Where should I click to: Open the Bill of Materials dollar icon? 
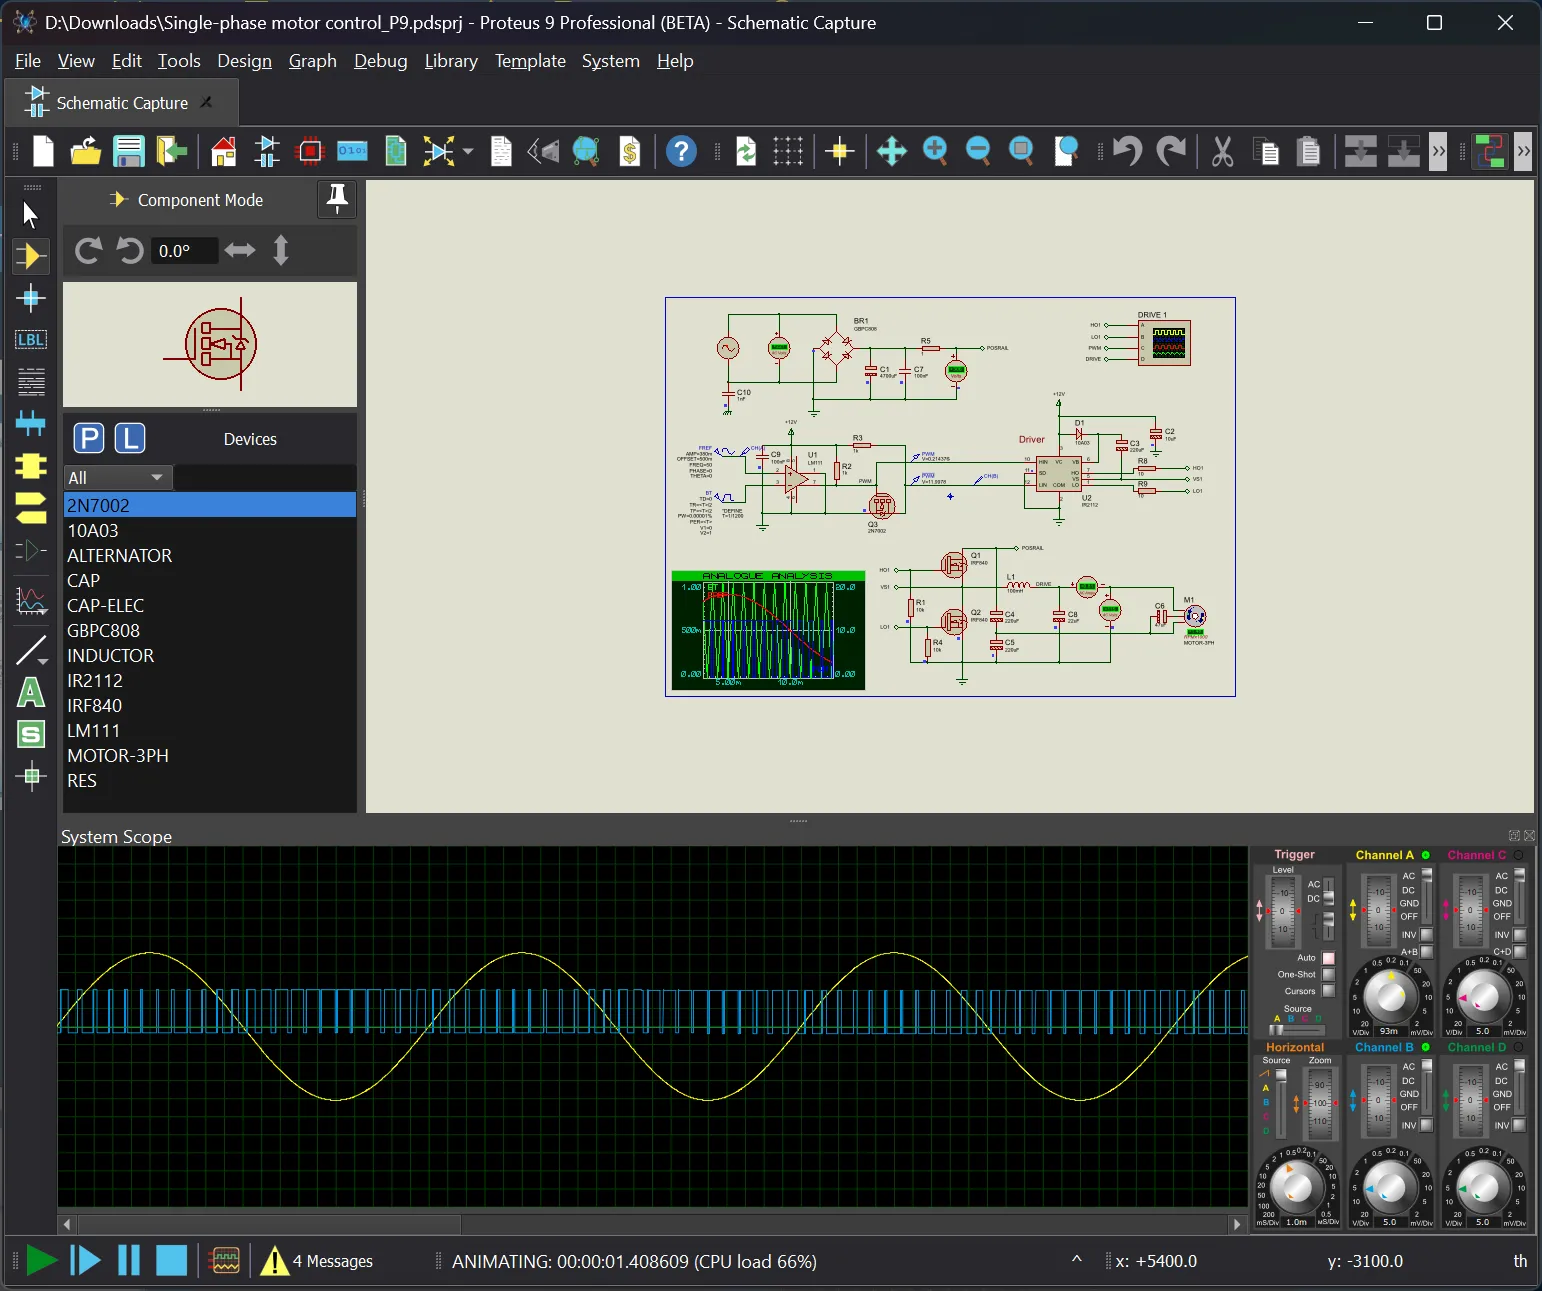(630, 152)
